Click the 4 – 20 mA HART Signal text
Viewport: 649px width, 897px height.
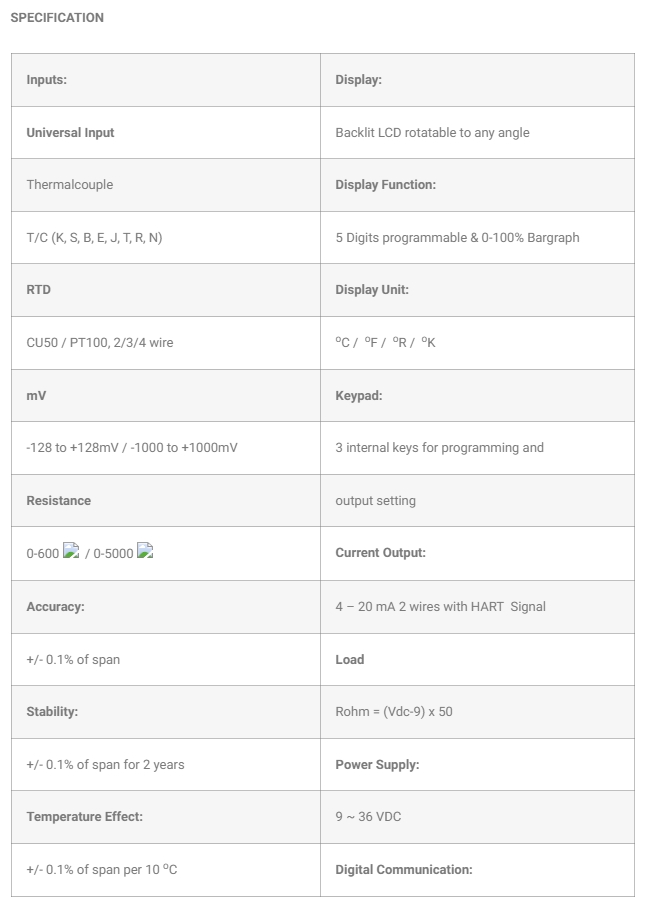click(x=440, y=606)
